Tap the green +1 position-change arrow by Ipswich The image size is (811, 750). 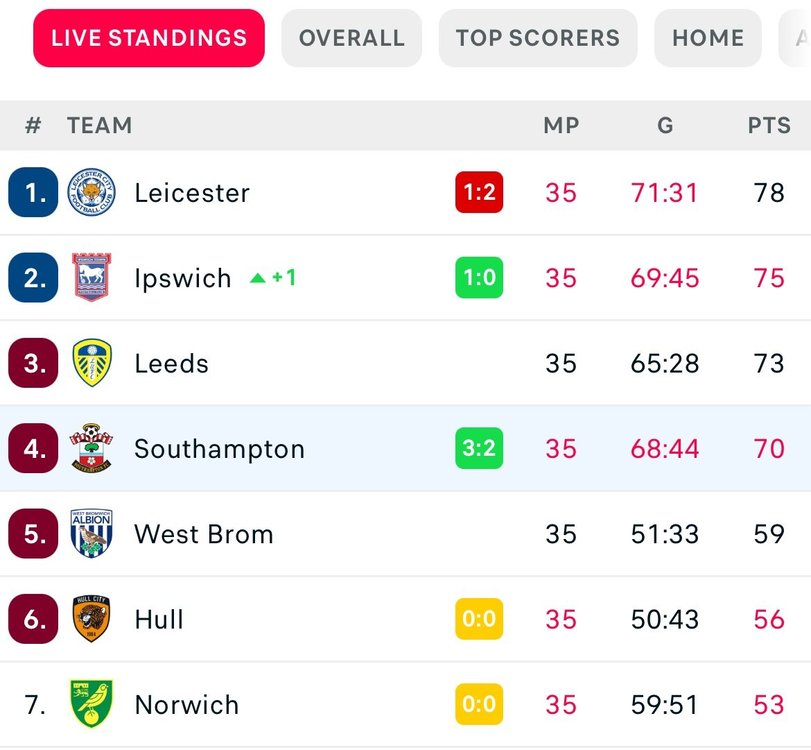tap(273, 278)
